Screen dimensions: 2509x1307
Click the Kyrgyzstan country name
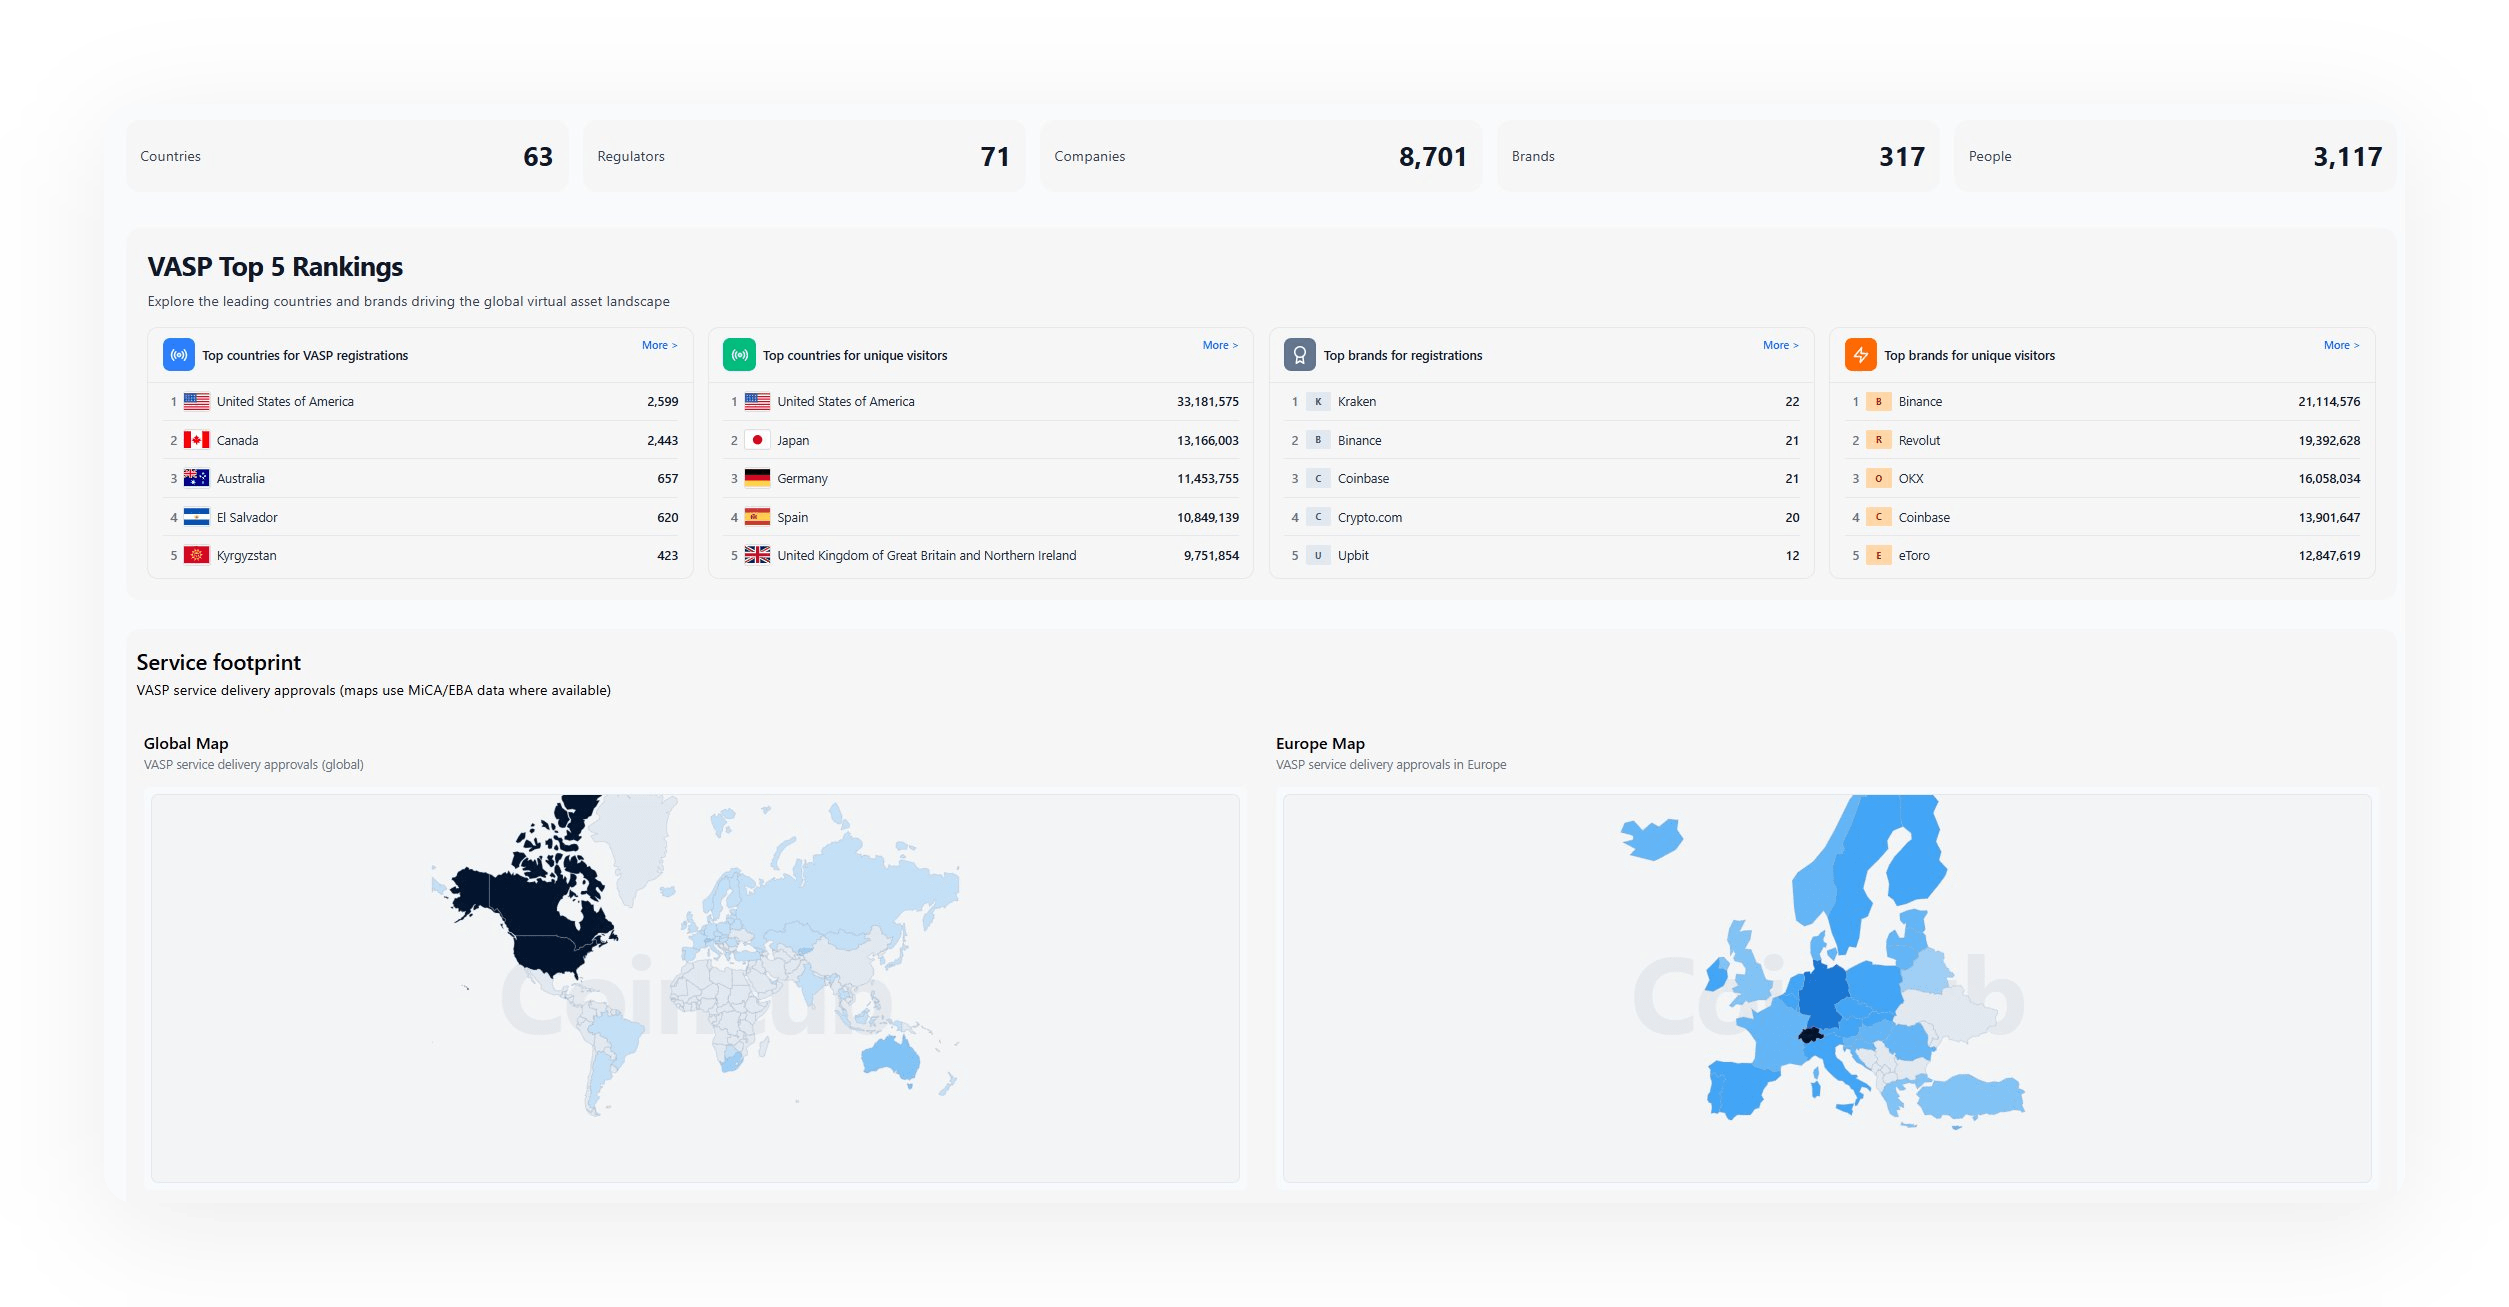[247, 555]
